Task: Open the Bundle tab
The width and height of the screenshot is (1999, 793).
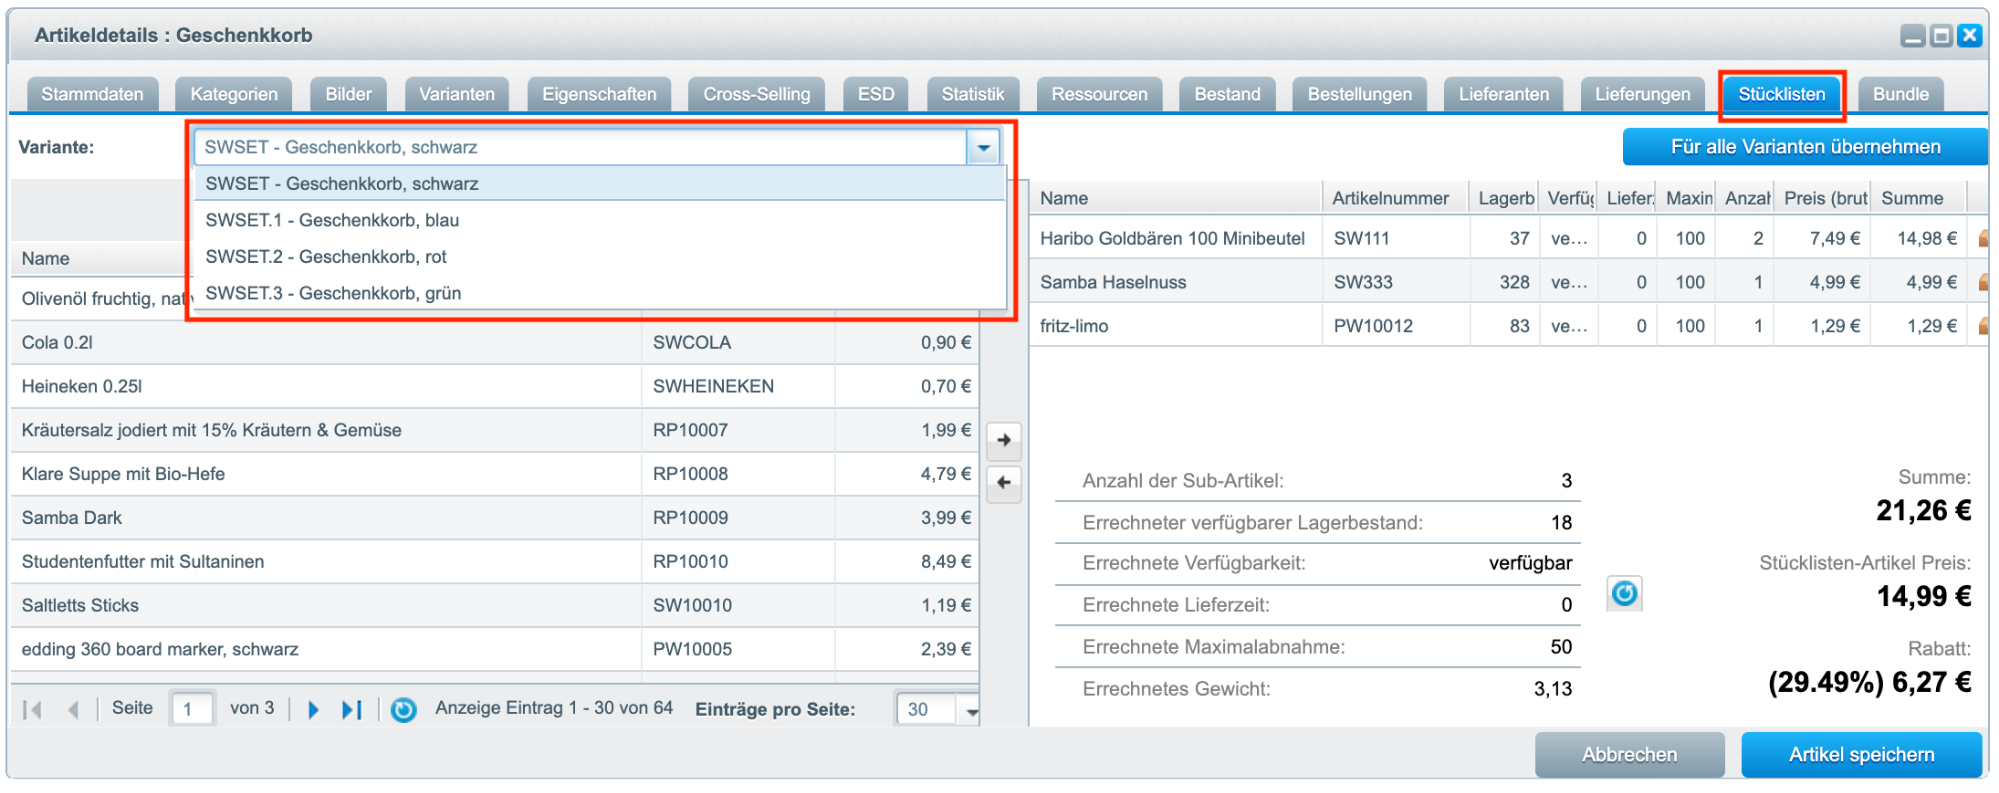Action: [x=1900, y=94]
